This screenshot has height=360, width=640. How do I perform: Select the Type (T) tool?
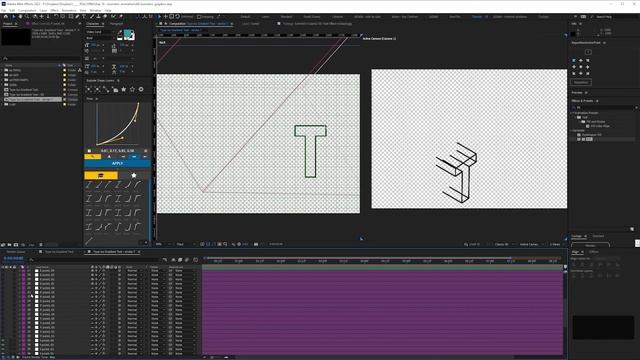pos(84,16)
